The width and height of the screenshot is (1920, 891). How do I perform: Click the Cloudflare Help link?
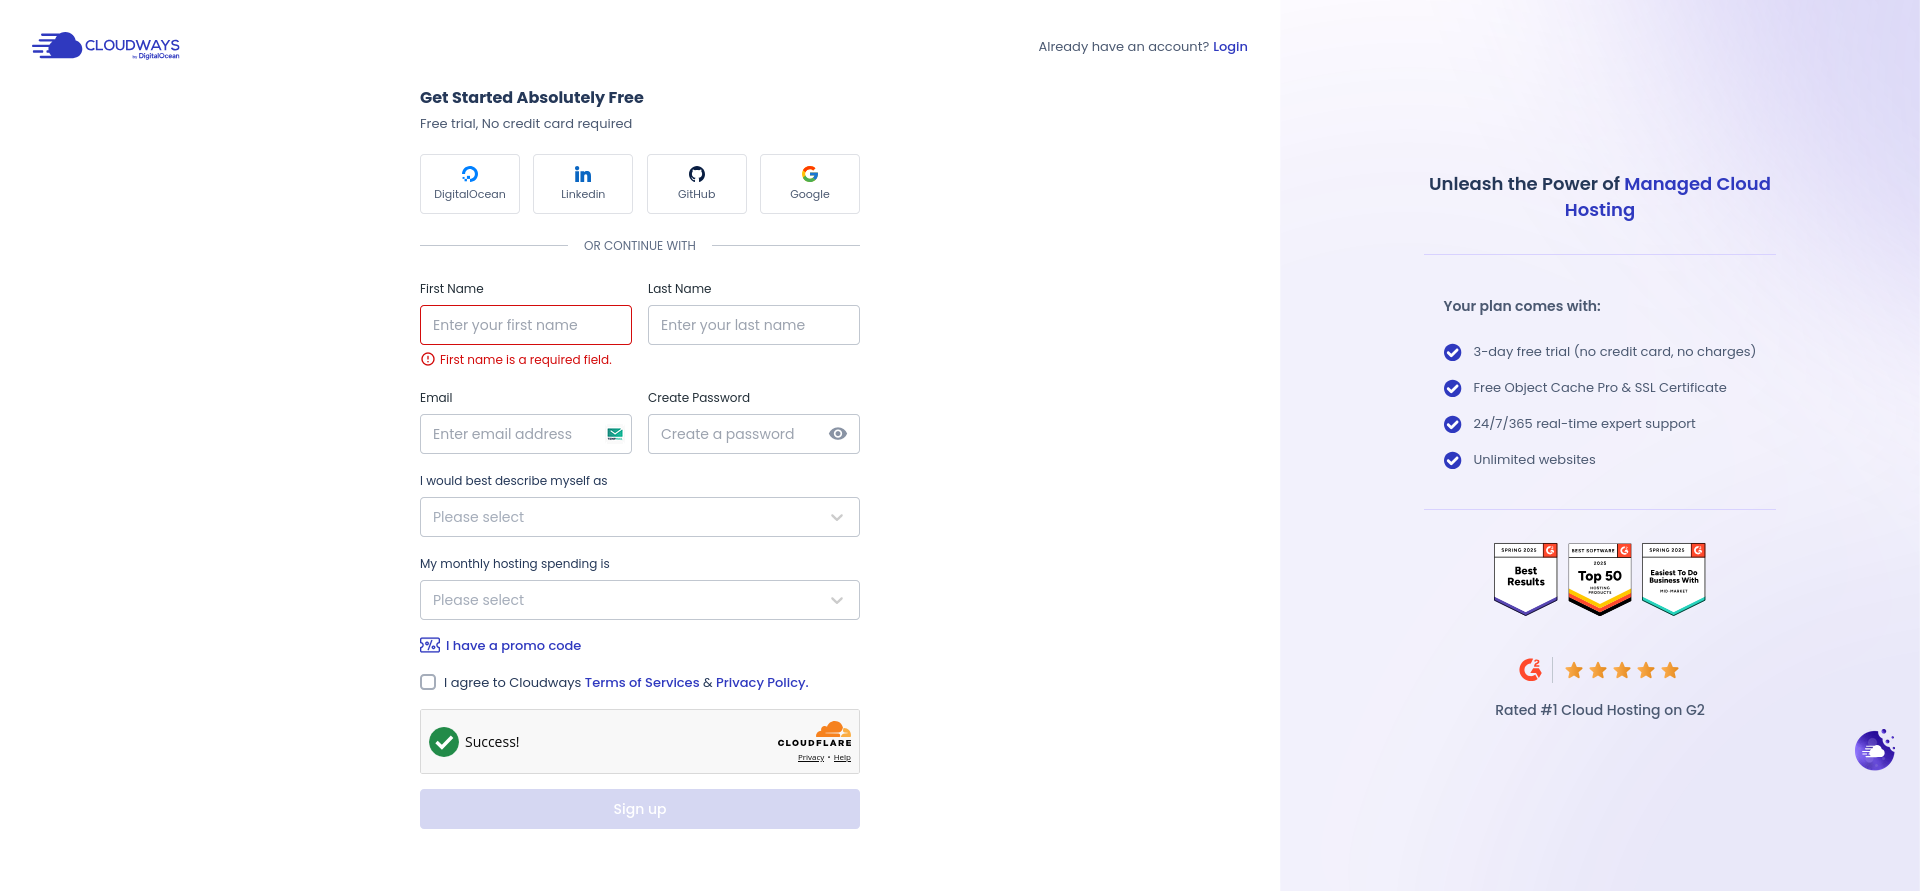pyautogui.click(x=842, y=758)
